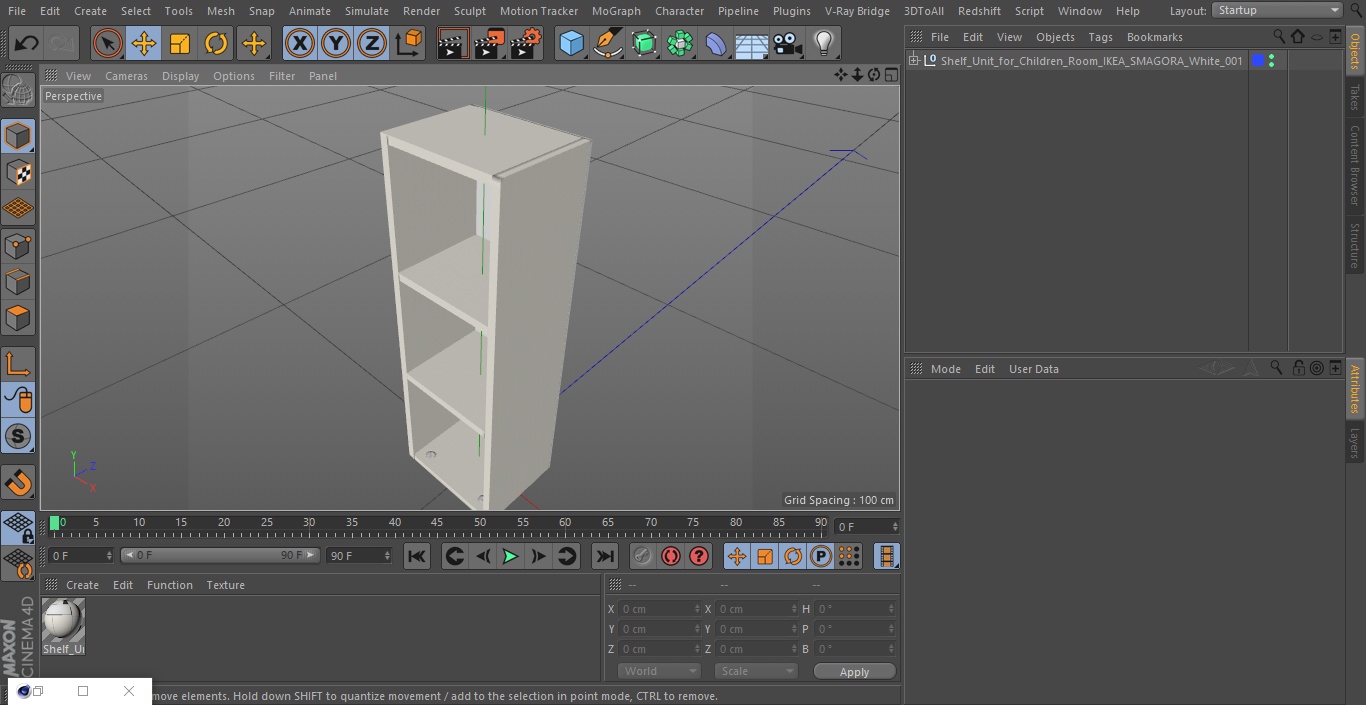Open the World coordinate dropdown
Viewport: 1366px width, 705px height.
point(659,671)
